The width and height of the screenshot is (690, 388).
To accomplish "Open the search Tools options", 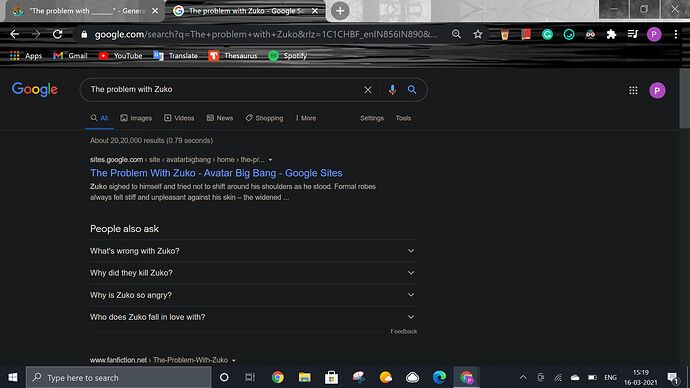I will click(403, 118).
